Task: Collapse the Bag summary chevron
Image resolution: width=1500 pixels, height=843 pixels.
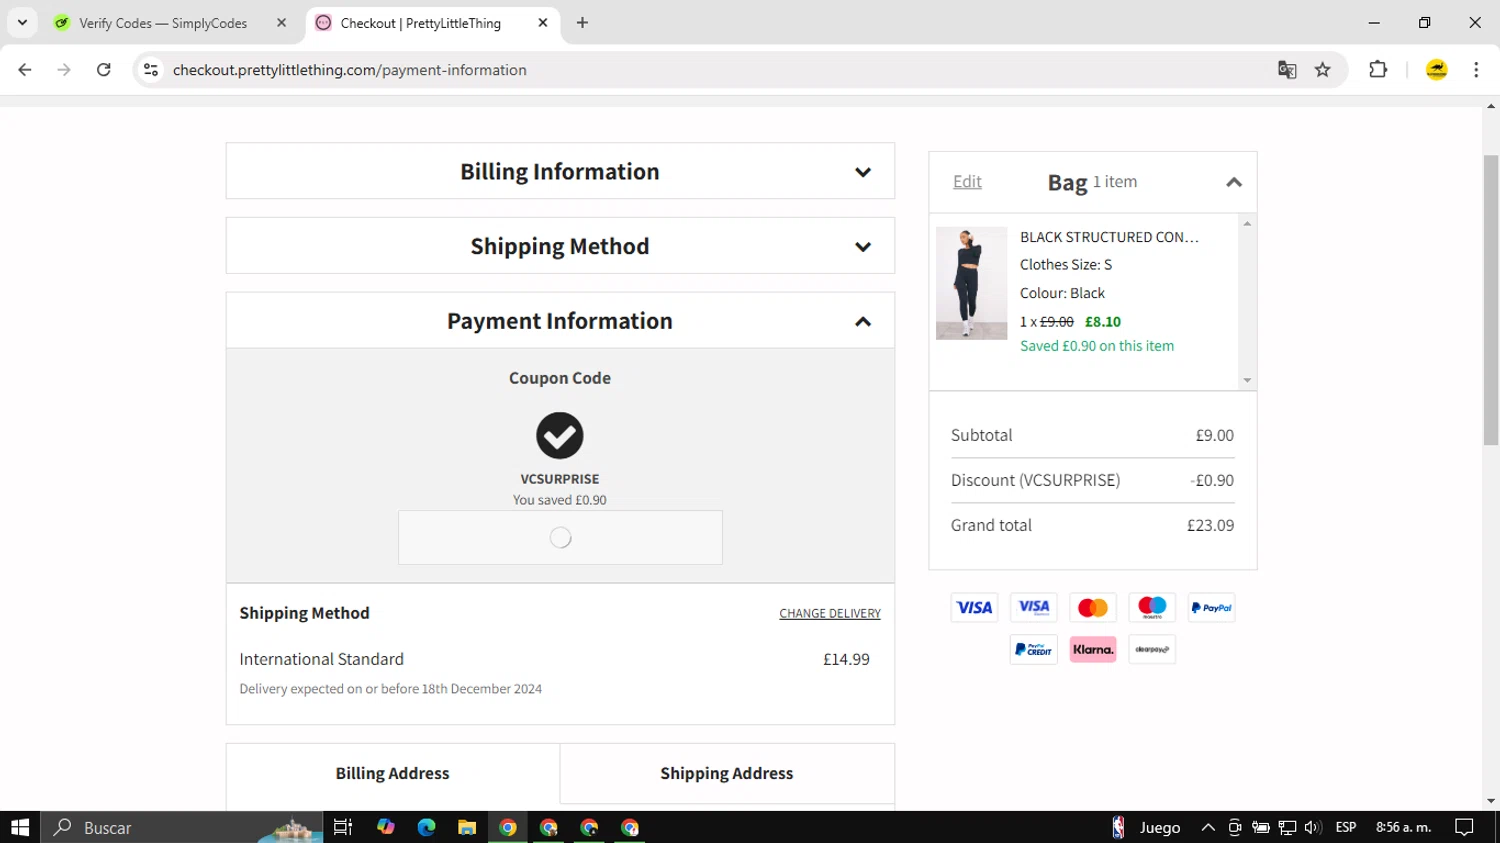Action: 1233,182
